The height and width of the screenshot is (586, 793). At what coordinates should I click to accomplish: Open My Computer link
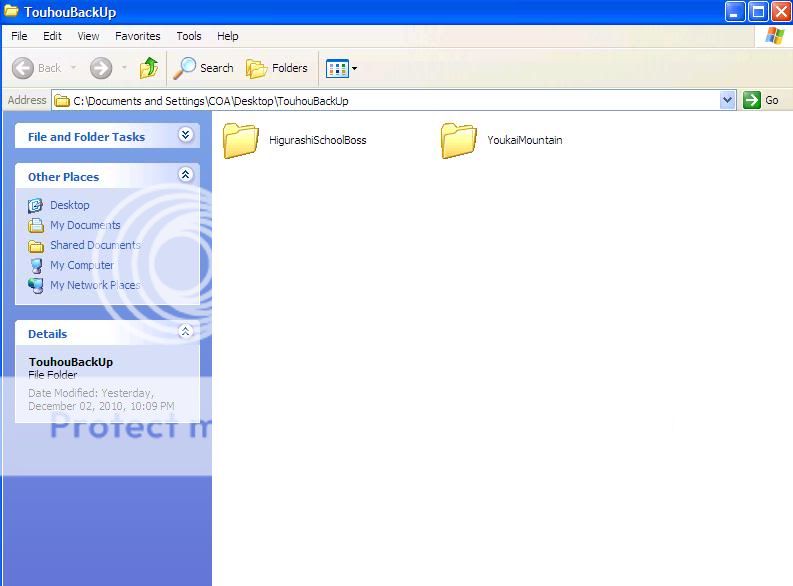click(x=81, y=265)
